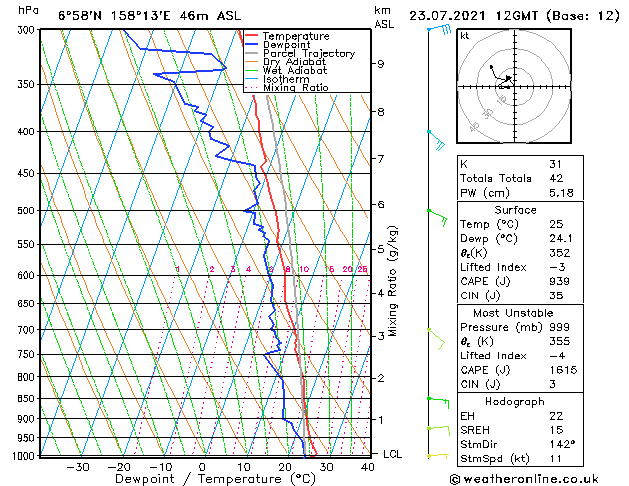The image size is (629, 486).
Task: Click the 'Pressure (mb)' value '999'
Action: click(559, 327)
